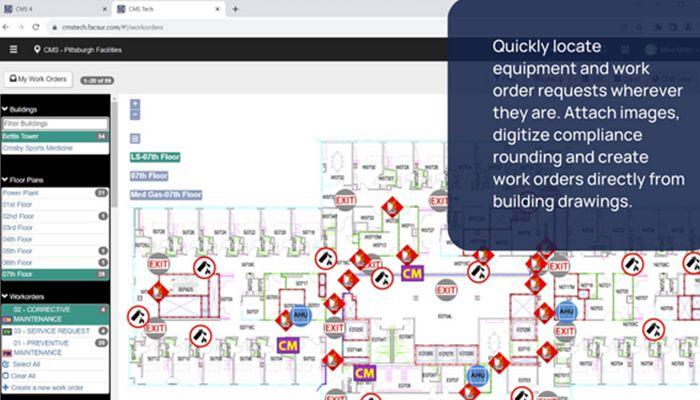This screenshot has width=700, height=400.
Task: Click the bottommost CM marker on the plan
Action: click(x=365, y=373)
